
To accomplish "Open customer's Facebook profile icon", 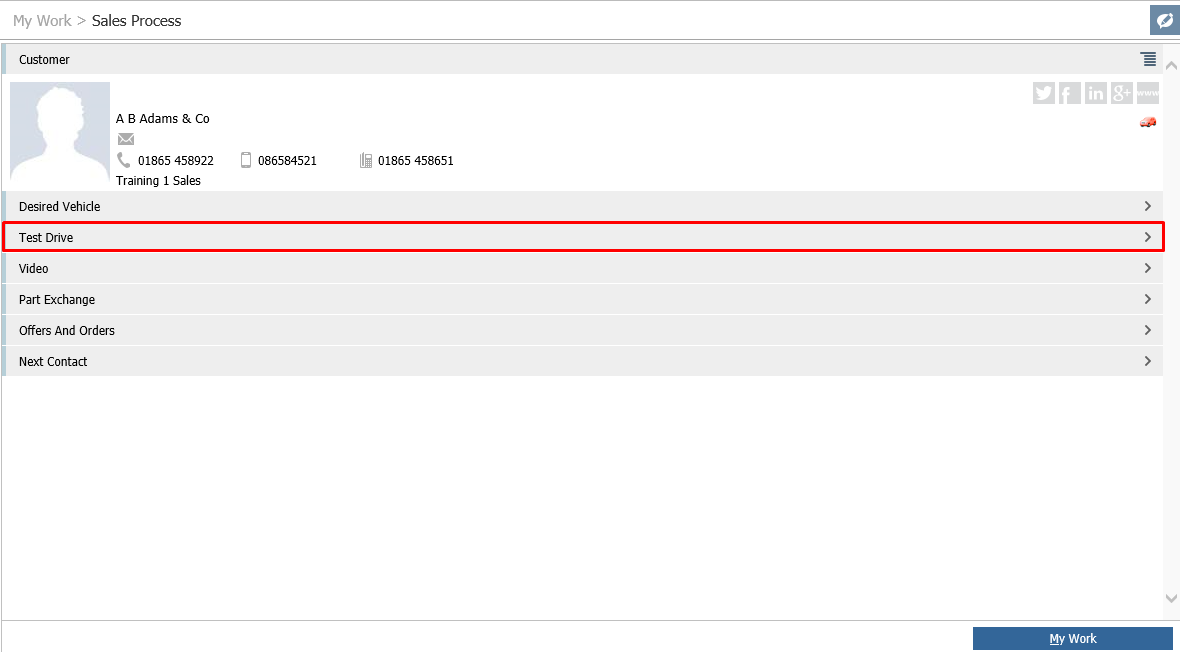I will point(1070,93).
